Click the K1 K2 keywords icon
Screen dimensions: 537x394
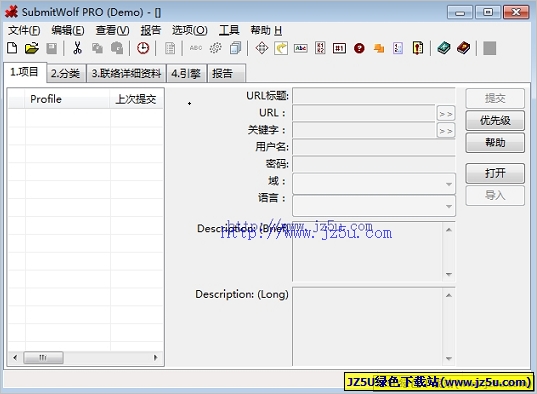pyautogui.click(x=320, y=48)
